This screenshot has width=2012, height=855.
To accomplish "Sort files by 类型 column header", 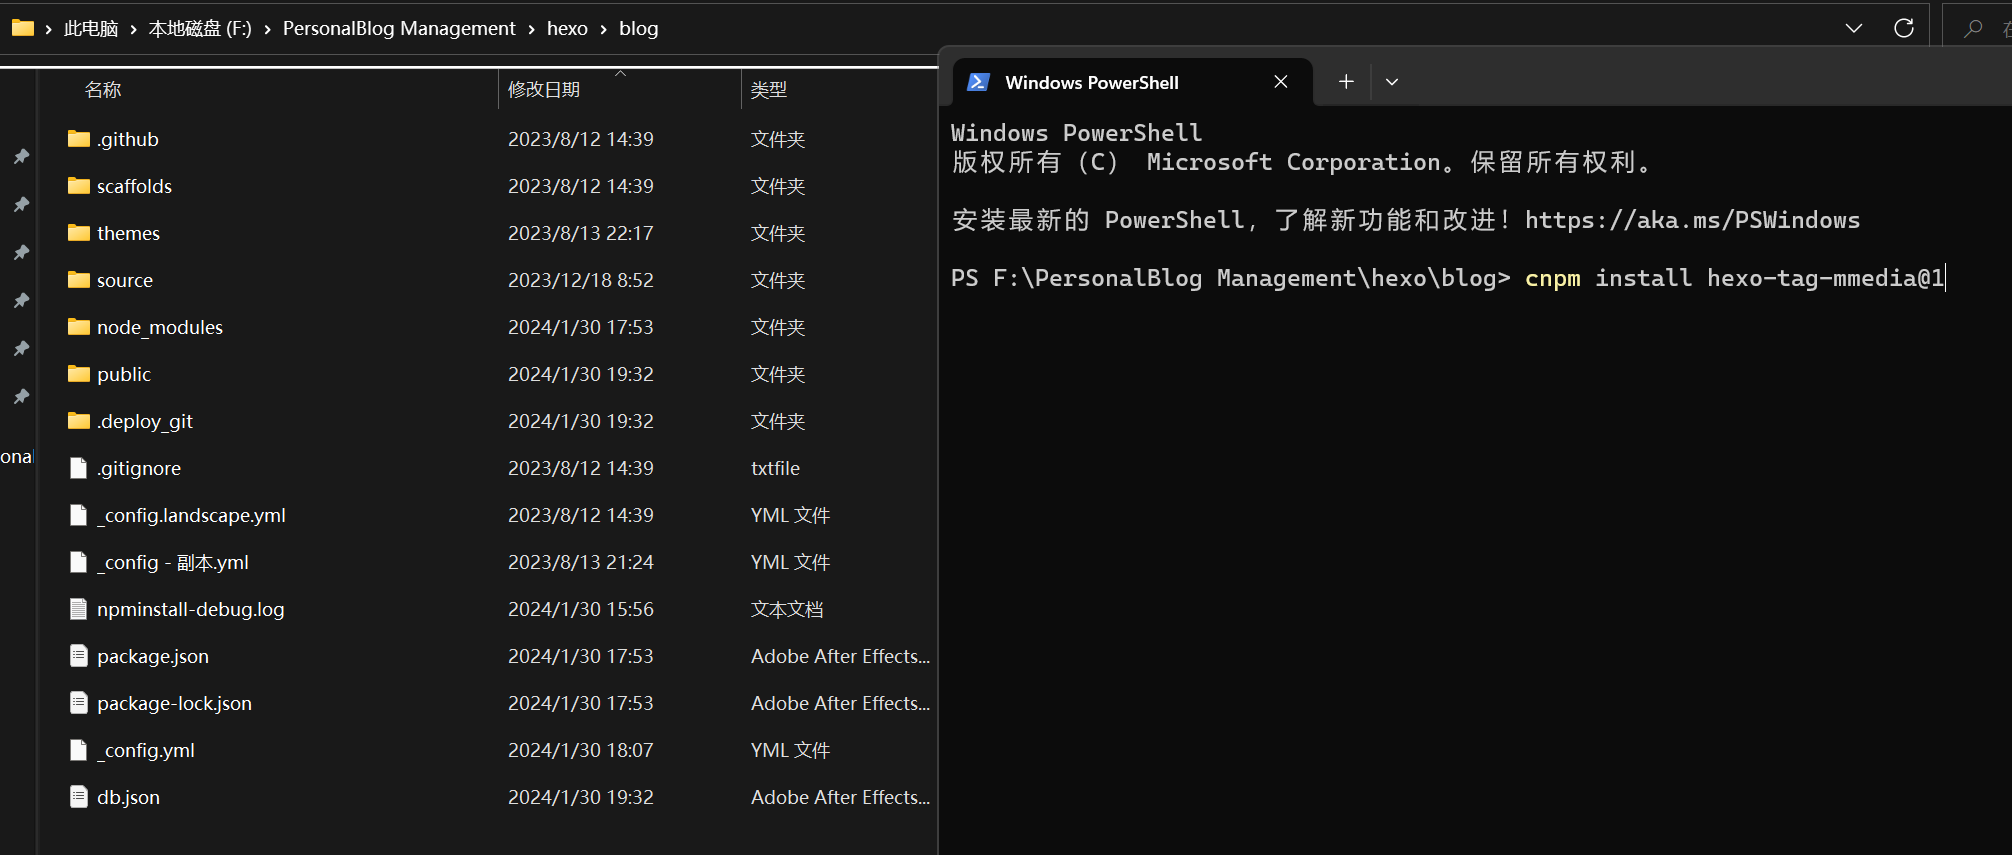I will click(x=769, y=90).
